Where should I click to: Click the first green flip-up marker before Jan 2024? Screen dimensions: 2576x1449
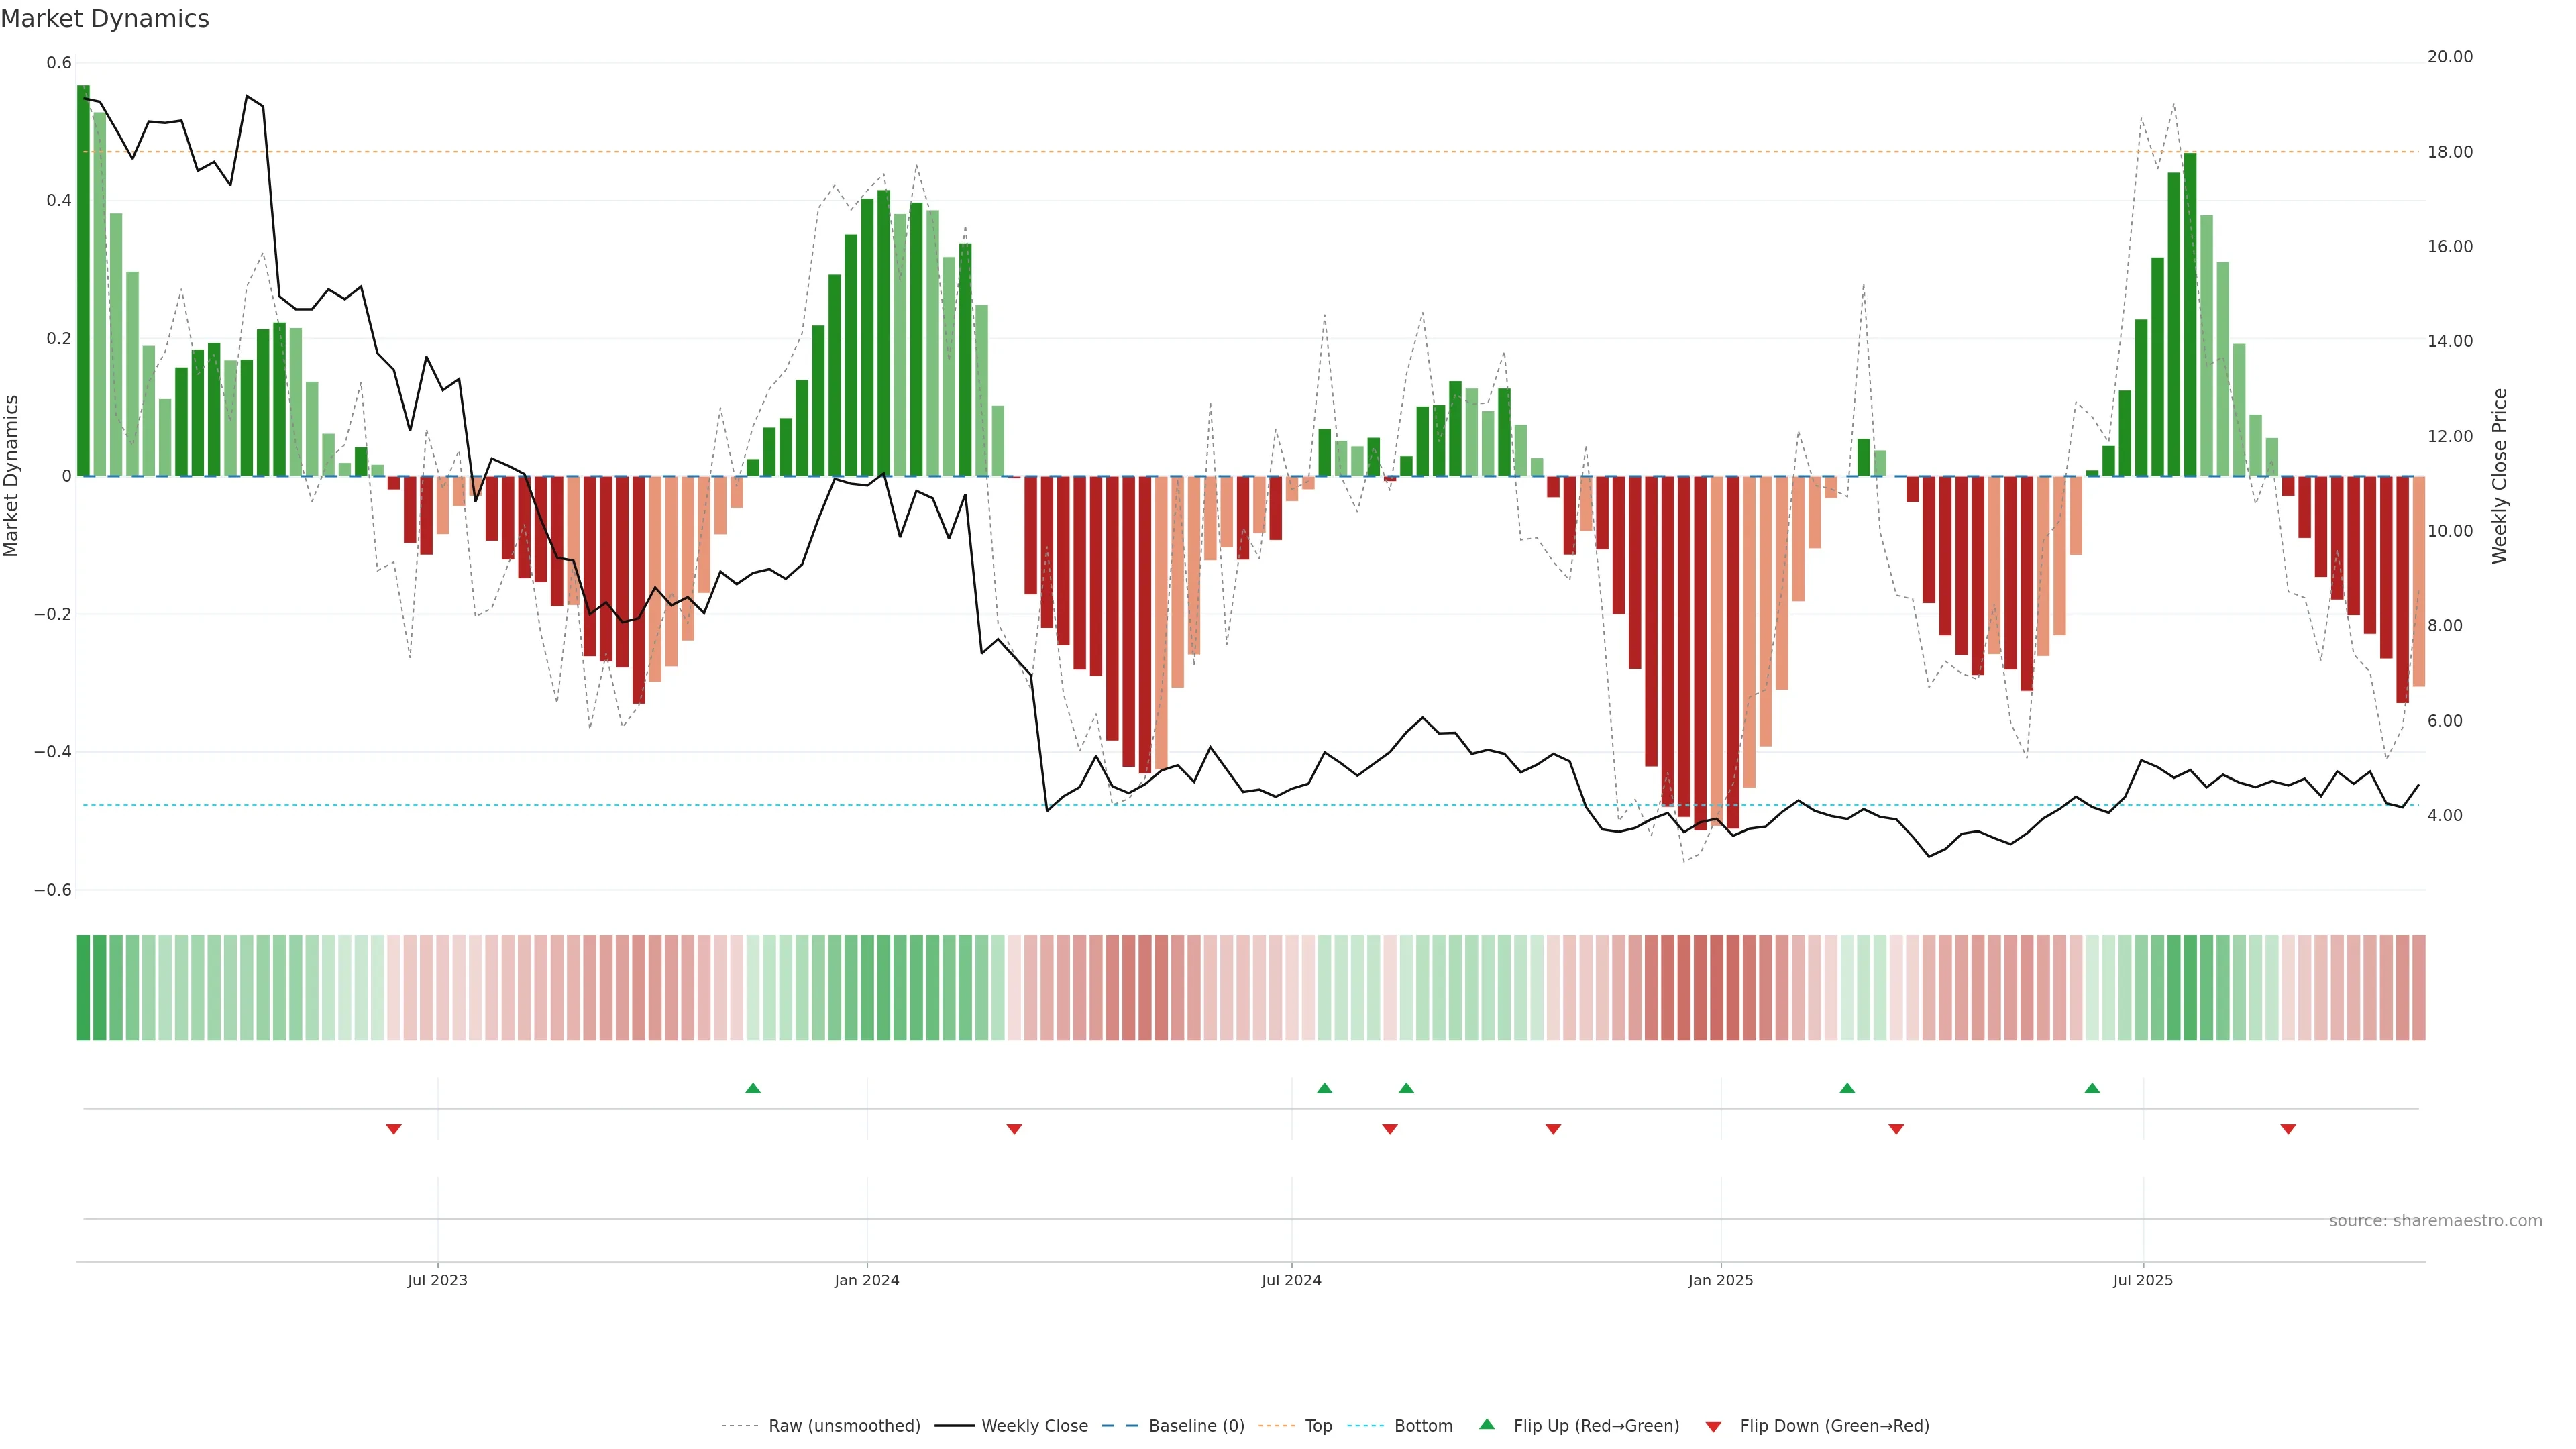753,1088
